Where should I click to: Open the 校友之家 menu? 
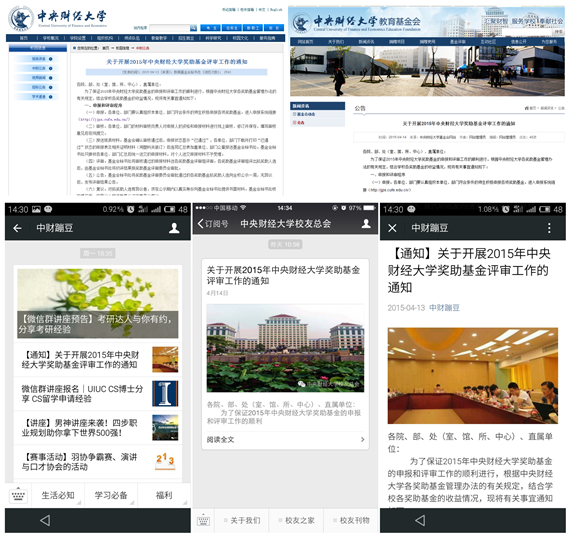[x=296, y=521]
